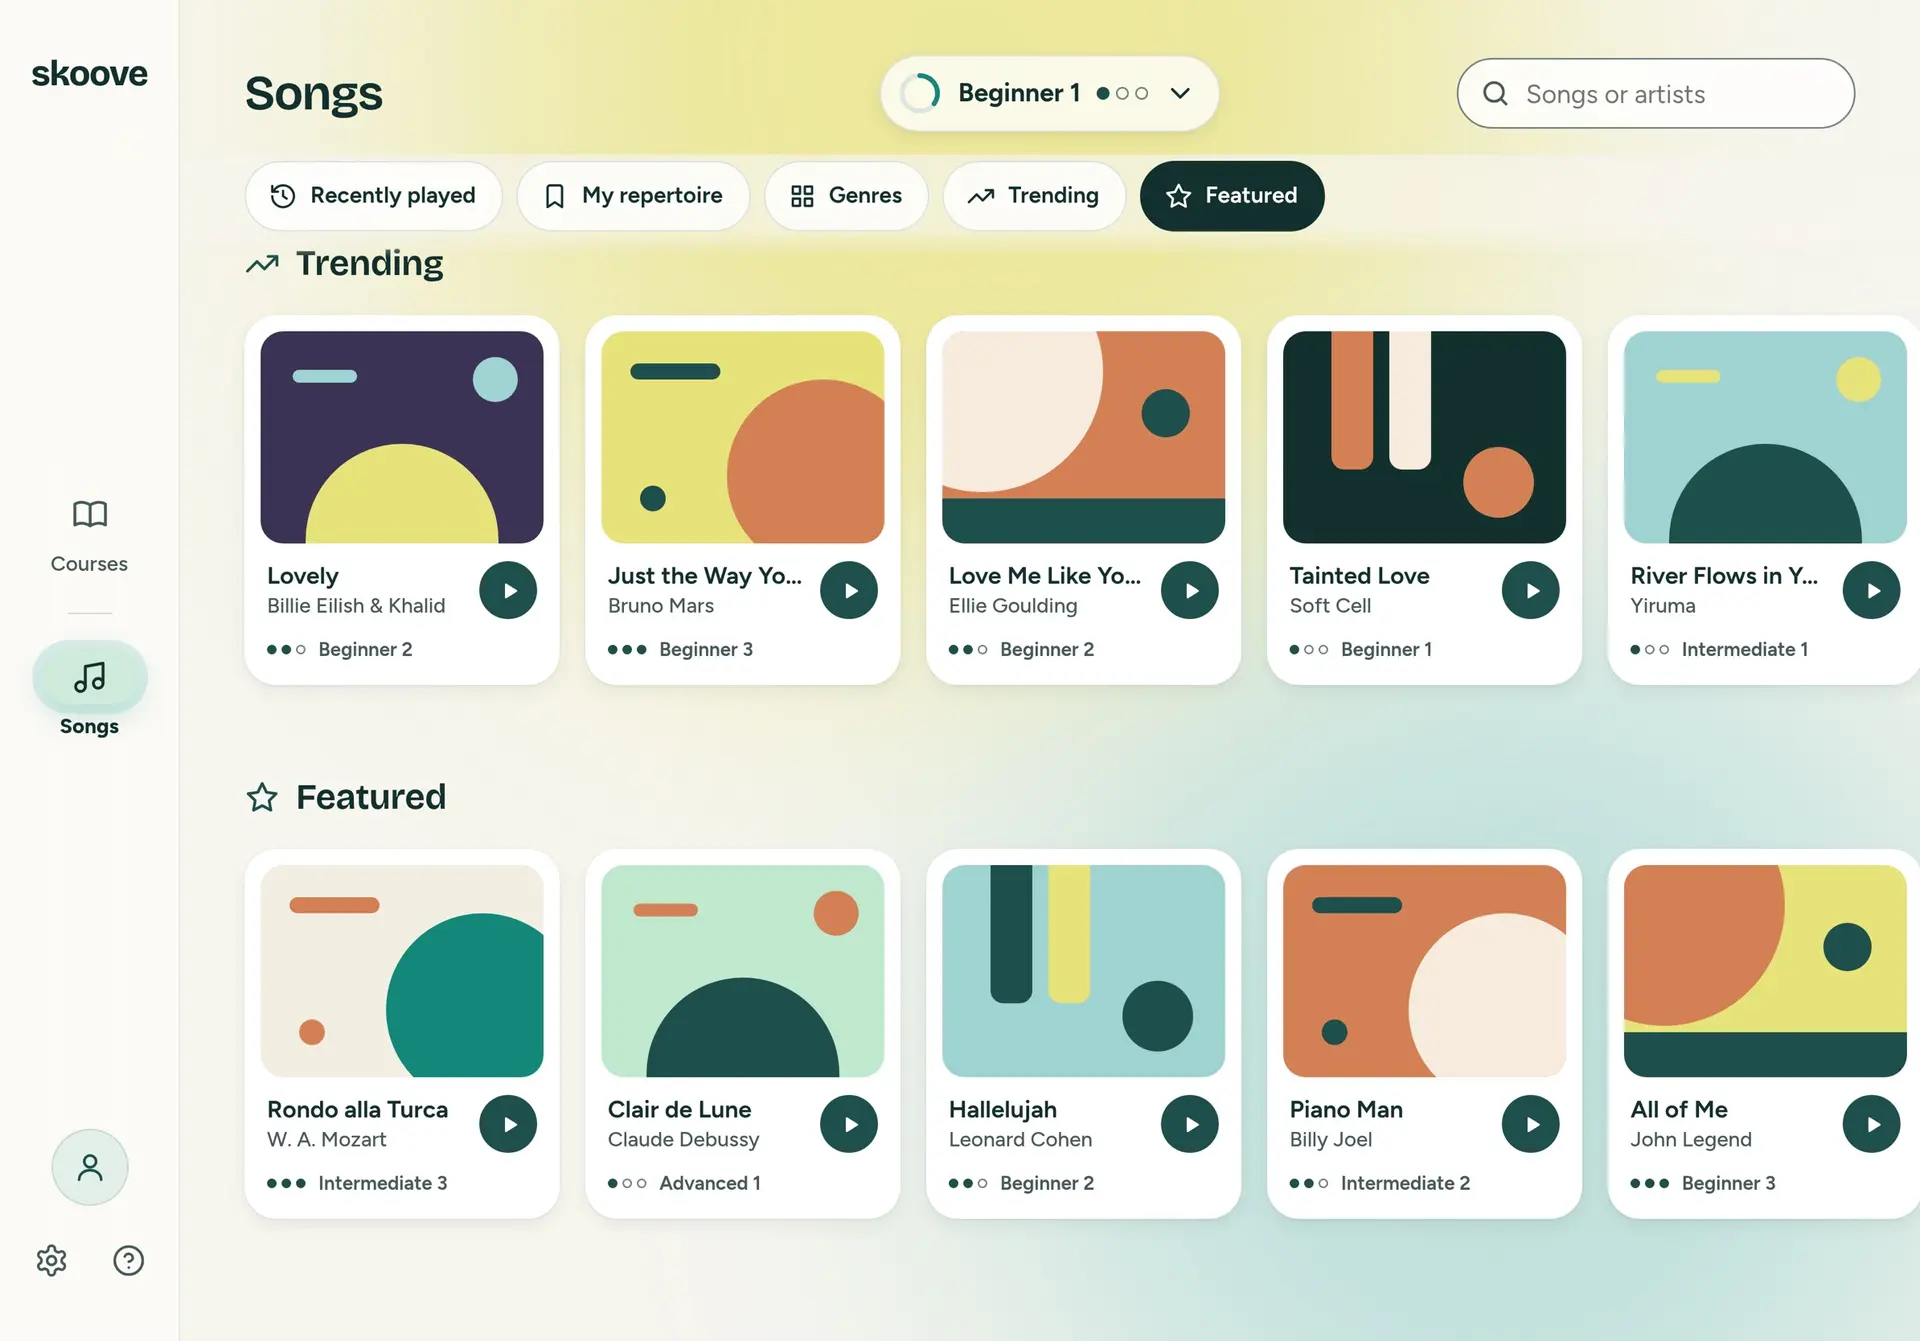Click artist name Leonard Cohen

tap(1020, 1140)
